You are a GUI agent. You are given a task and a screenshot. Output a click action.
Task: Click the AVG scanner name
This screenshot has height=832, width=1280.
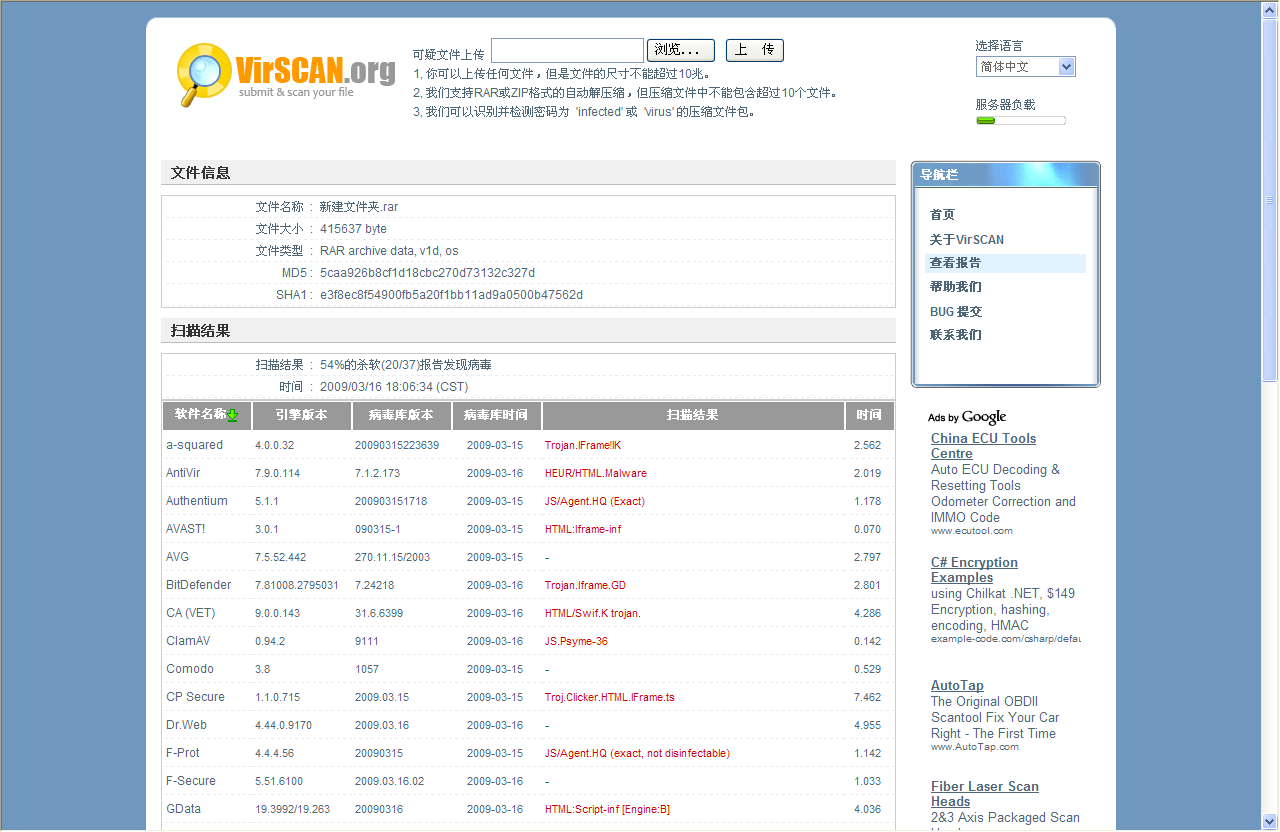177,557
